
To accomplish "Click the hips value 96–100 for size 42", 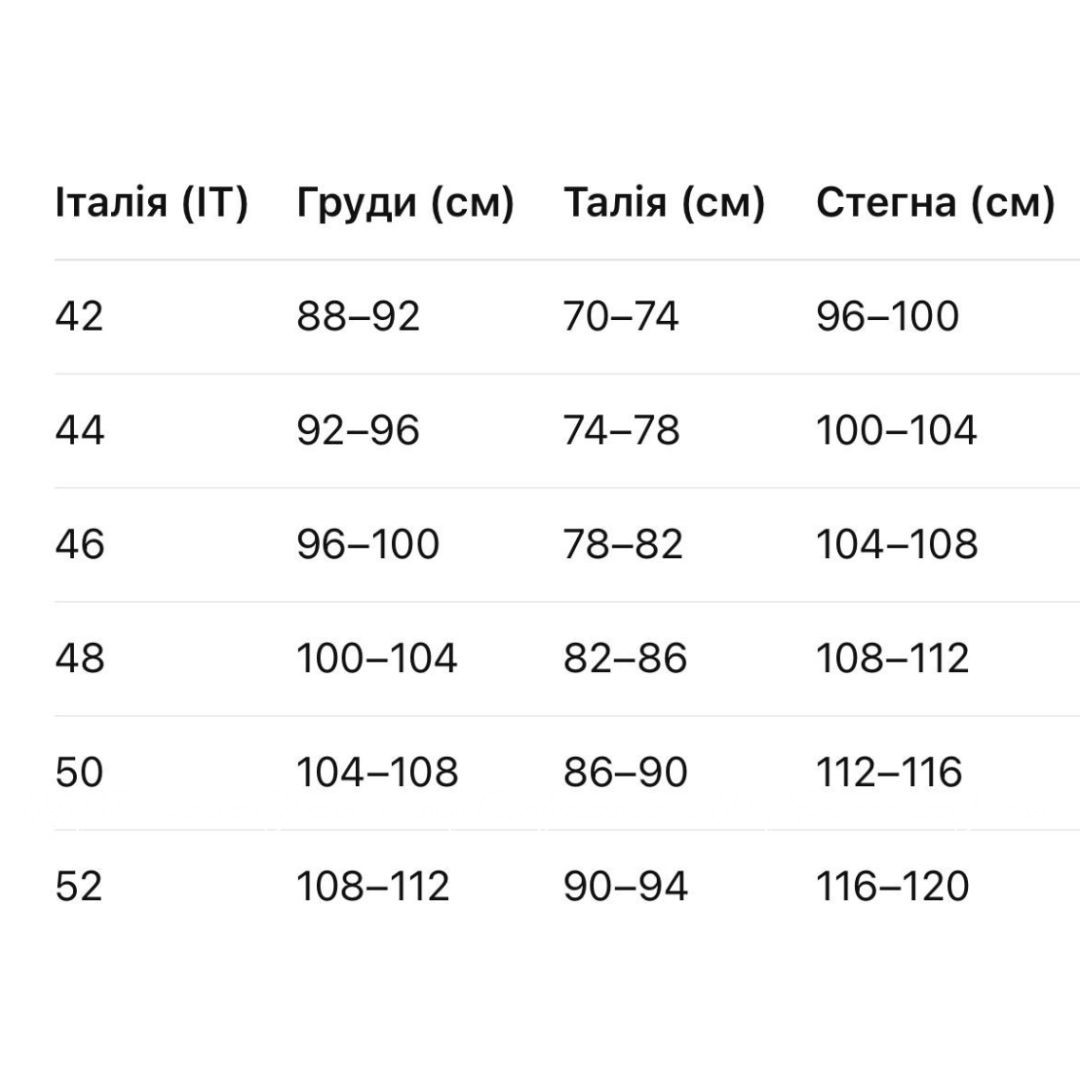I will click(887, 317).
